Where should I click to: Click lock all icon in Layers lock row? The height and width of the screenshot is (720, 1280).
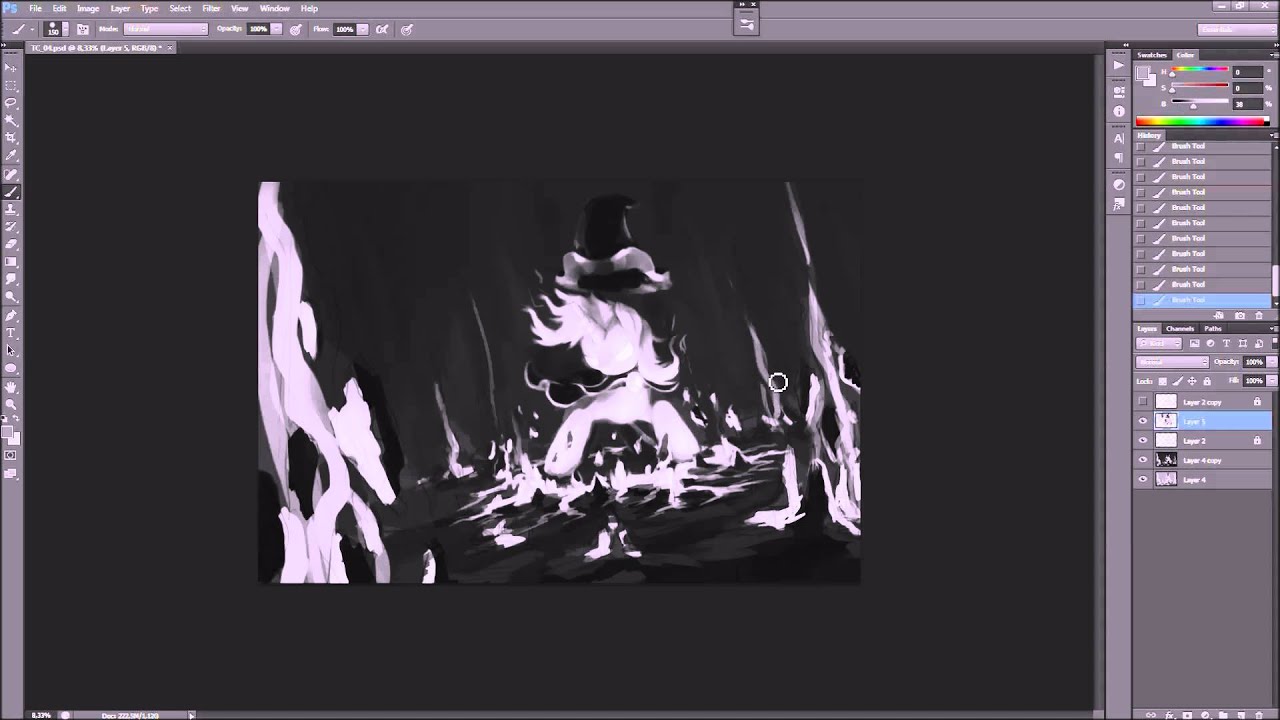pos(1207,381)
